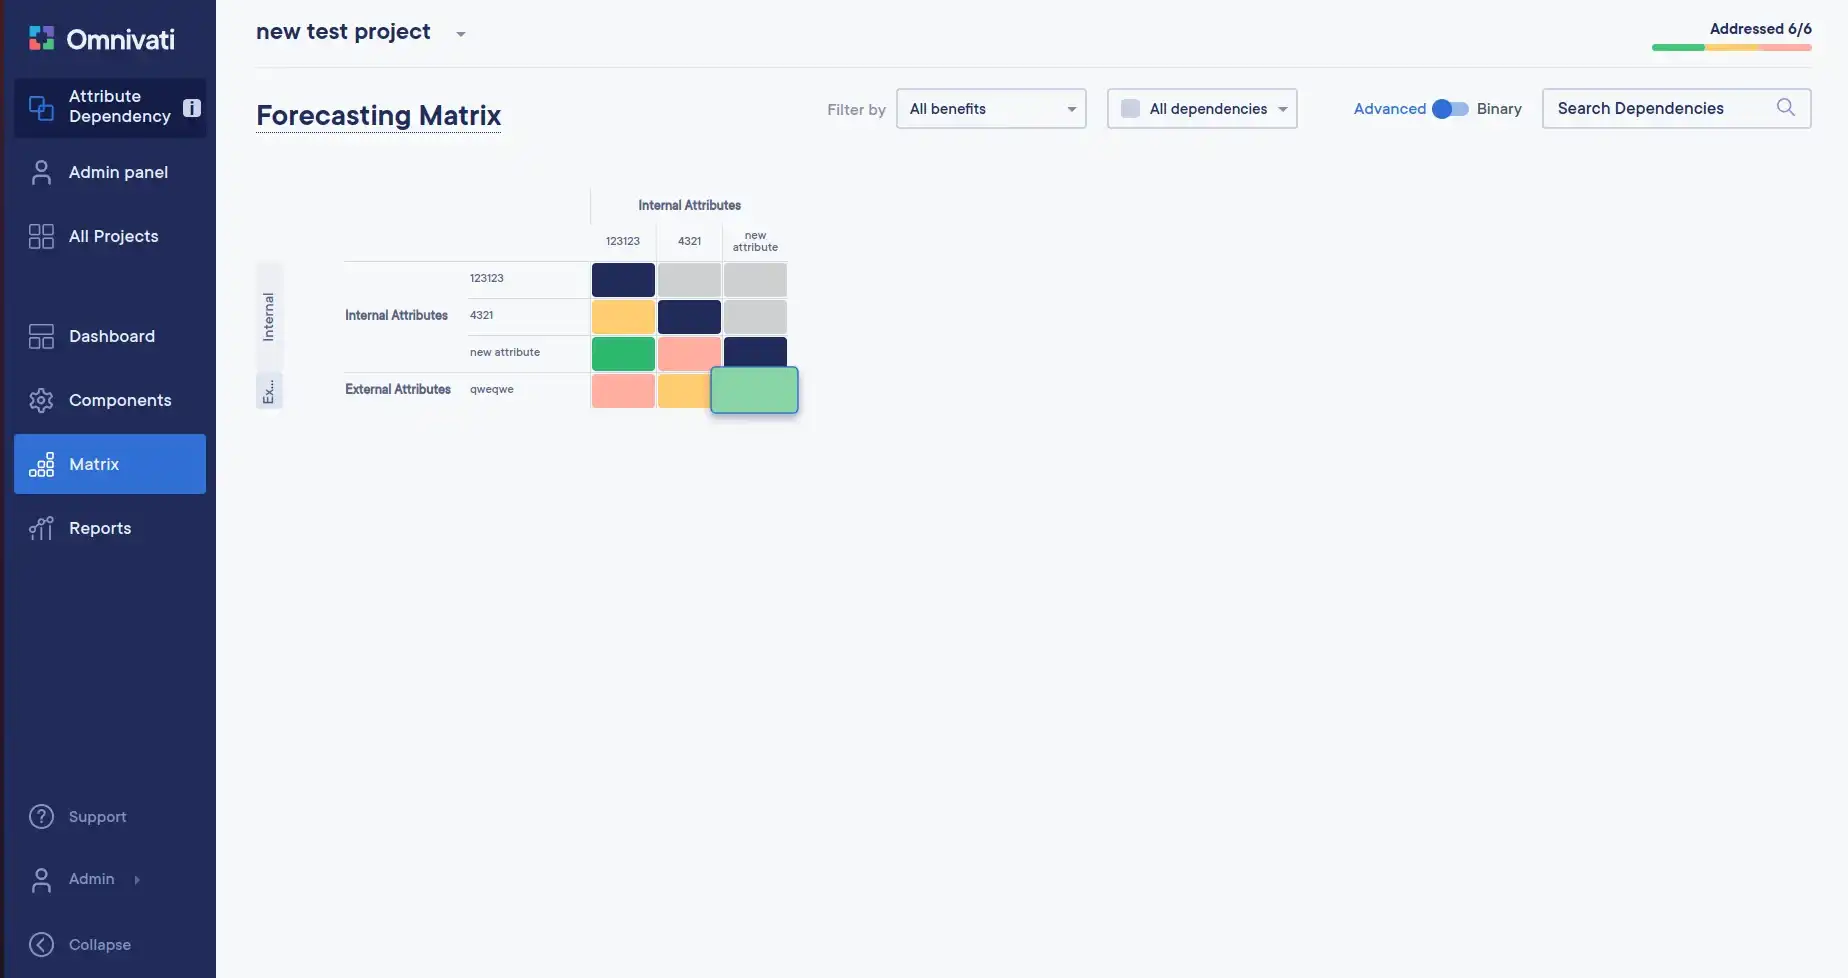The image size is (1848, 978).
Task: Select the Matrix menu item
Action: coord(110,464)
